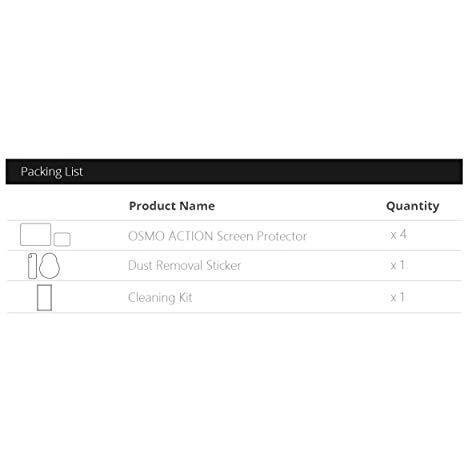Click the large screen protector outline icon
Screen dimensions: 464x464
coord(35,235)
